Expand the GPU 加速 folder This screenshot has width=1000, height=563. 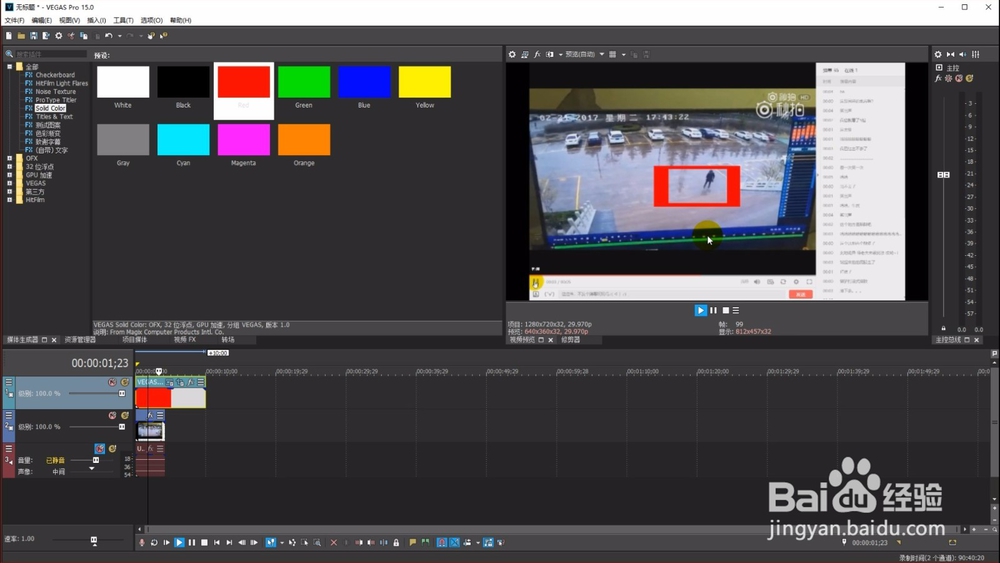pos(10,175)
